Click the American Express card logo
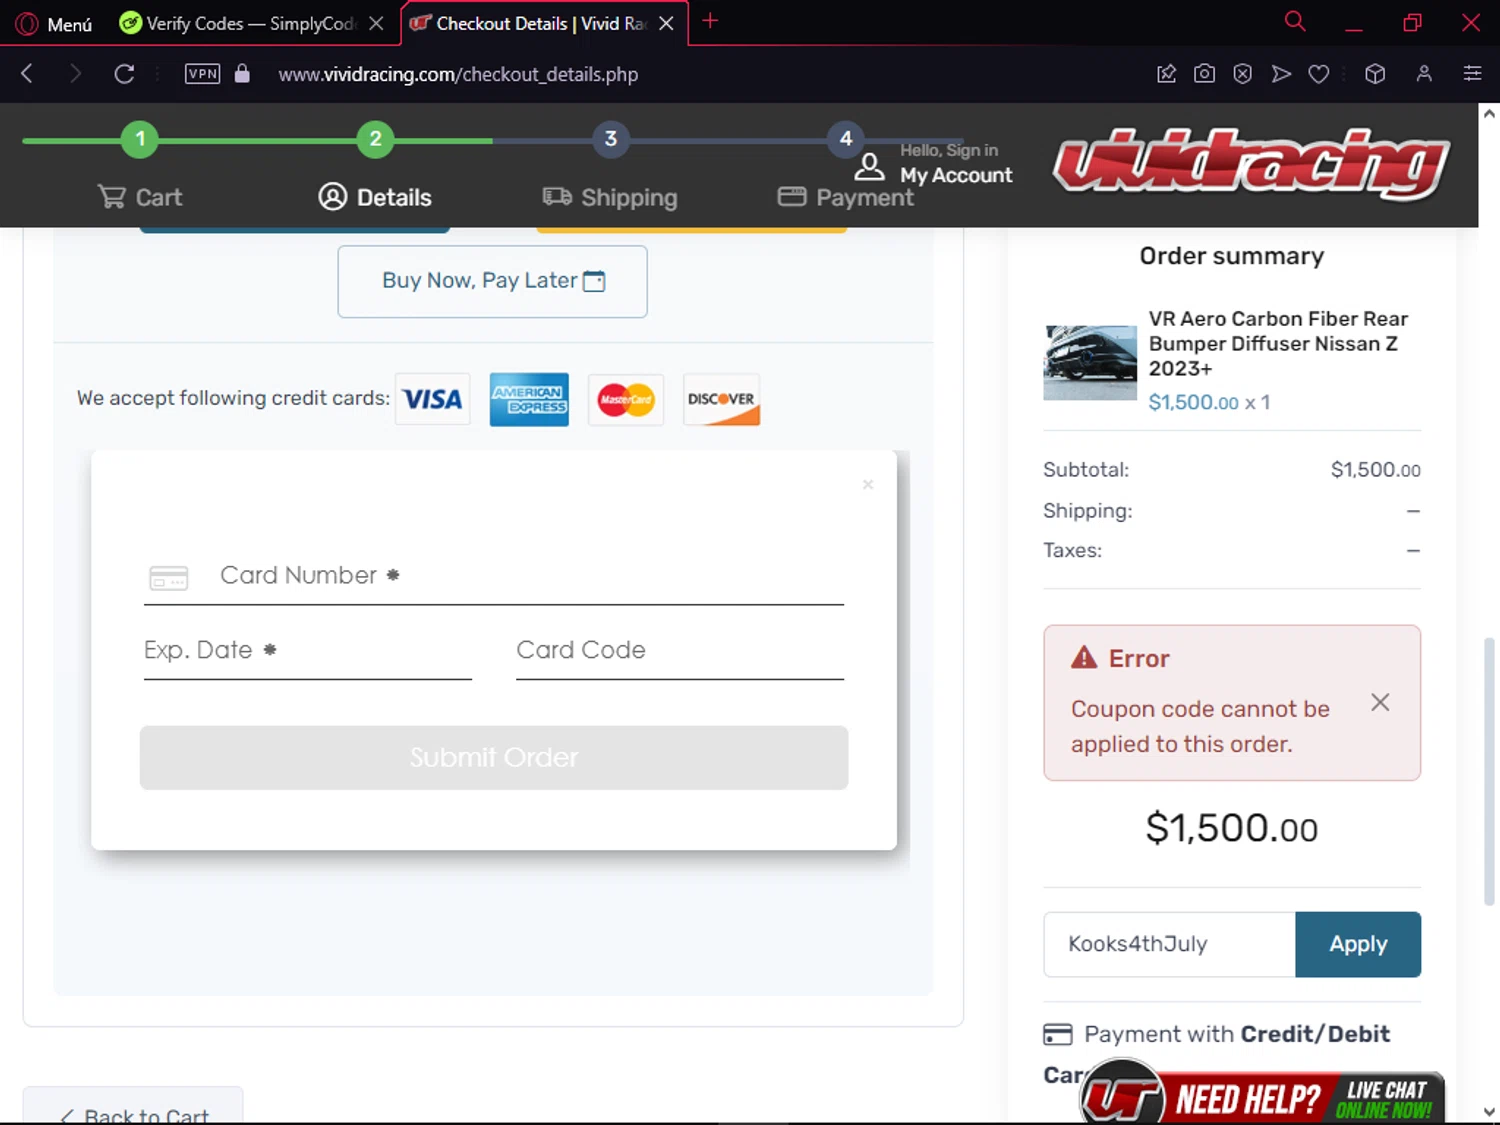1500x1125 pixels. (529, 399)
